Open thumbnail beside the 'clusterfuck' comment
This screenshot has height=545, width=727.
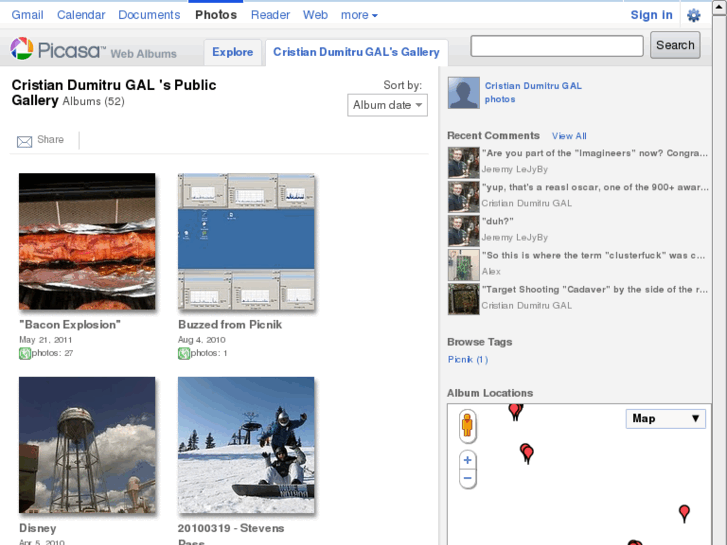pos(464,265)
